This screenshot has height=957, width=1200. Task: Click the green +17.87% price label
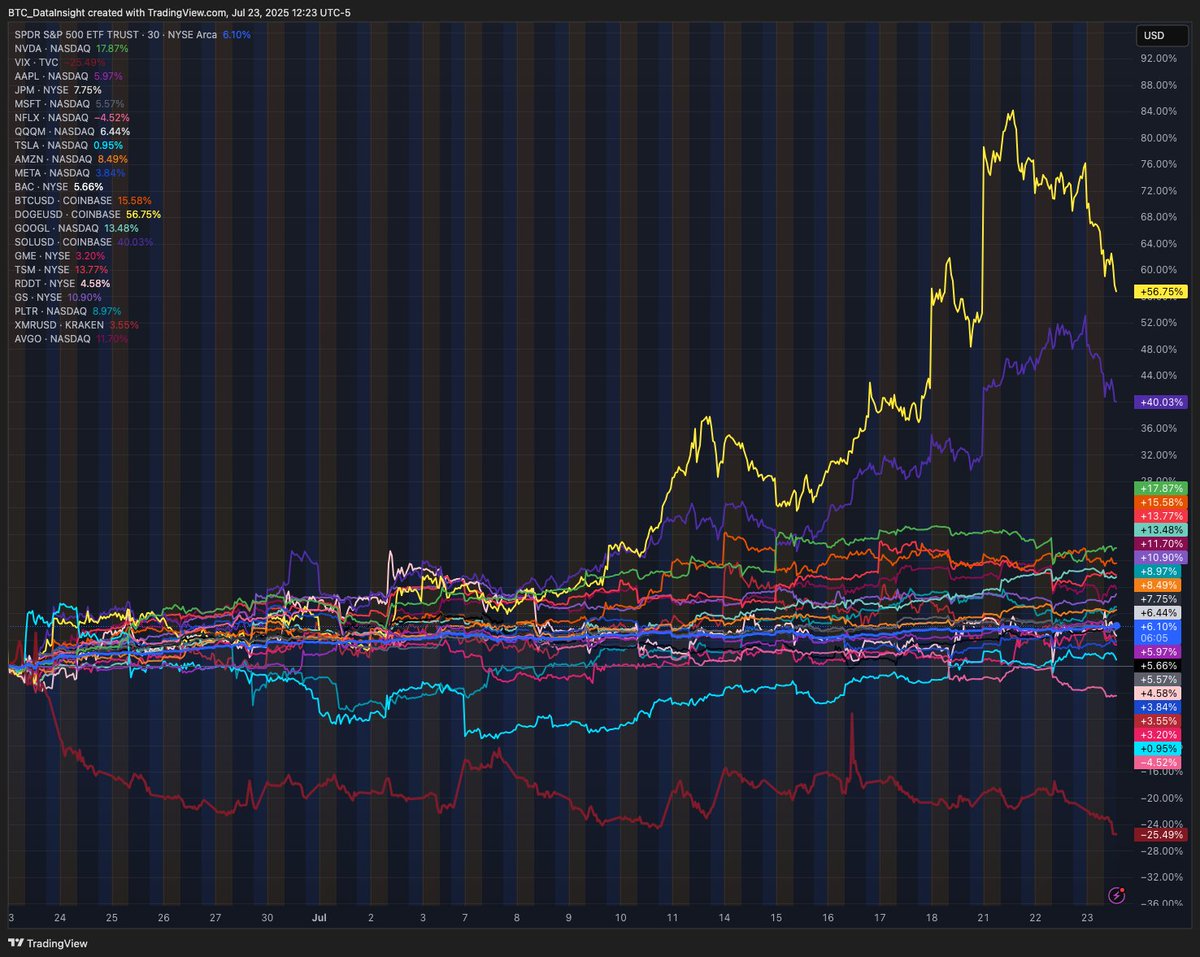1159,487
